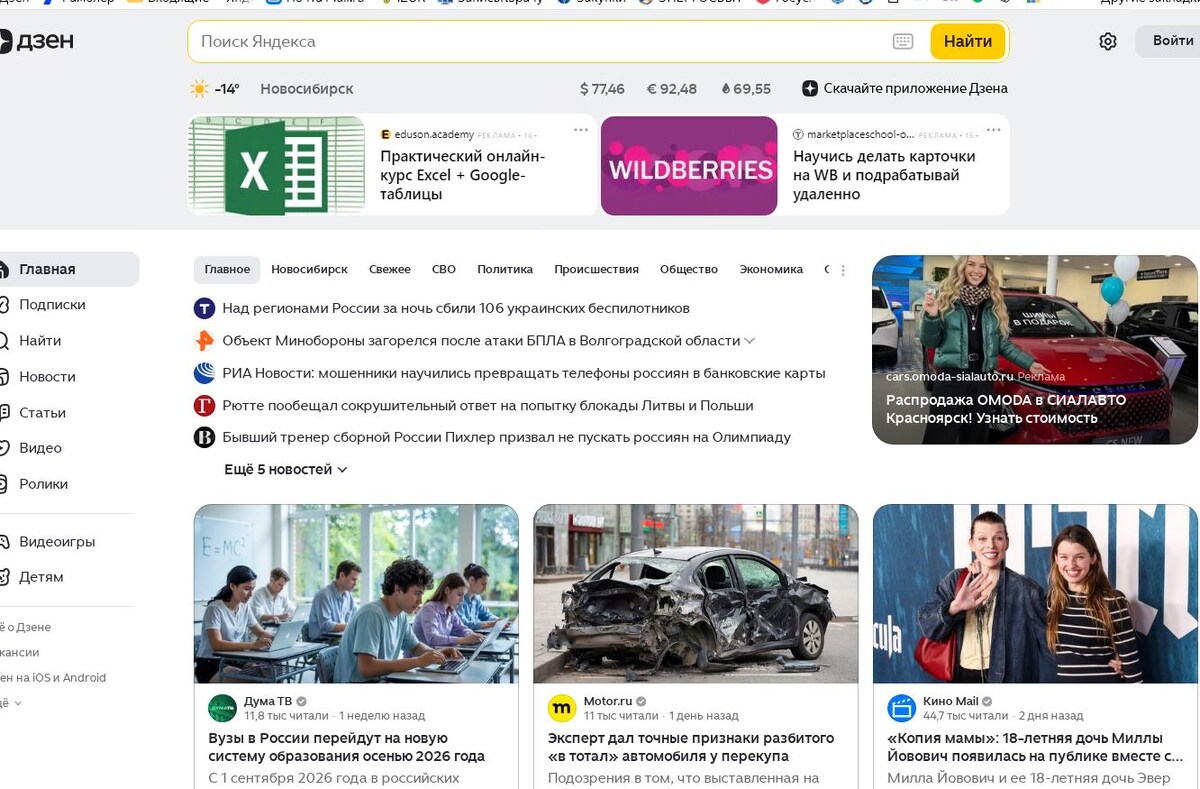Open Dzen settings via the gear icon
This screenshot has width=1200, height=789.
(1107, 41)
